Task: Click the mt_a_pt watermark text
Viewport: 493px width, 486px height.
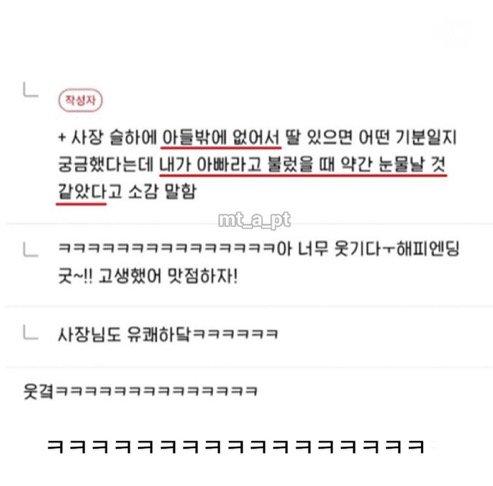Action: click(254, 220)
